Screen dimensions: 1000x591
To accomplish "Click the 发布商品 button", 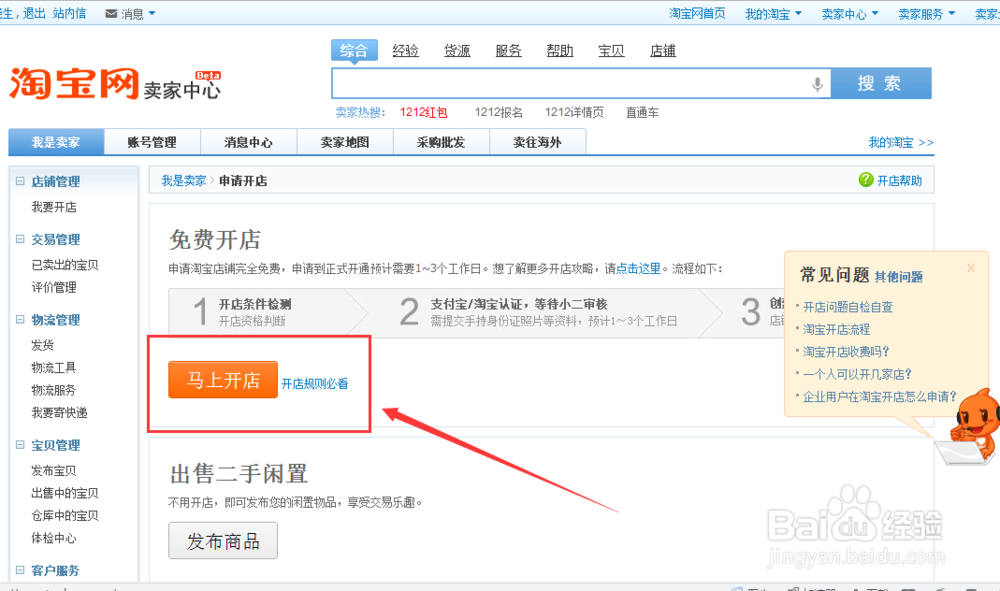I will click(x=223, y=541).
